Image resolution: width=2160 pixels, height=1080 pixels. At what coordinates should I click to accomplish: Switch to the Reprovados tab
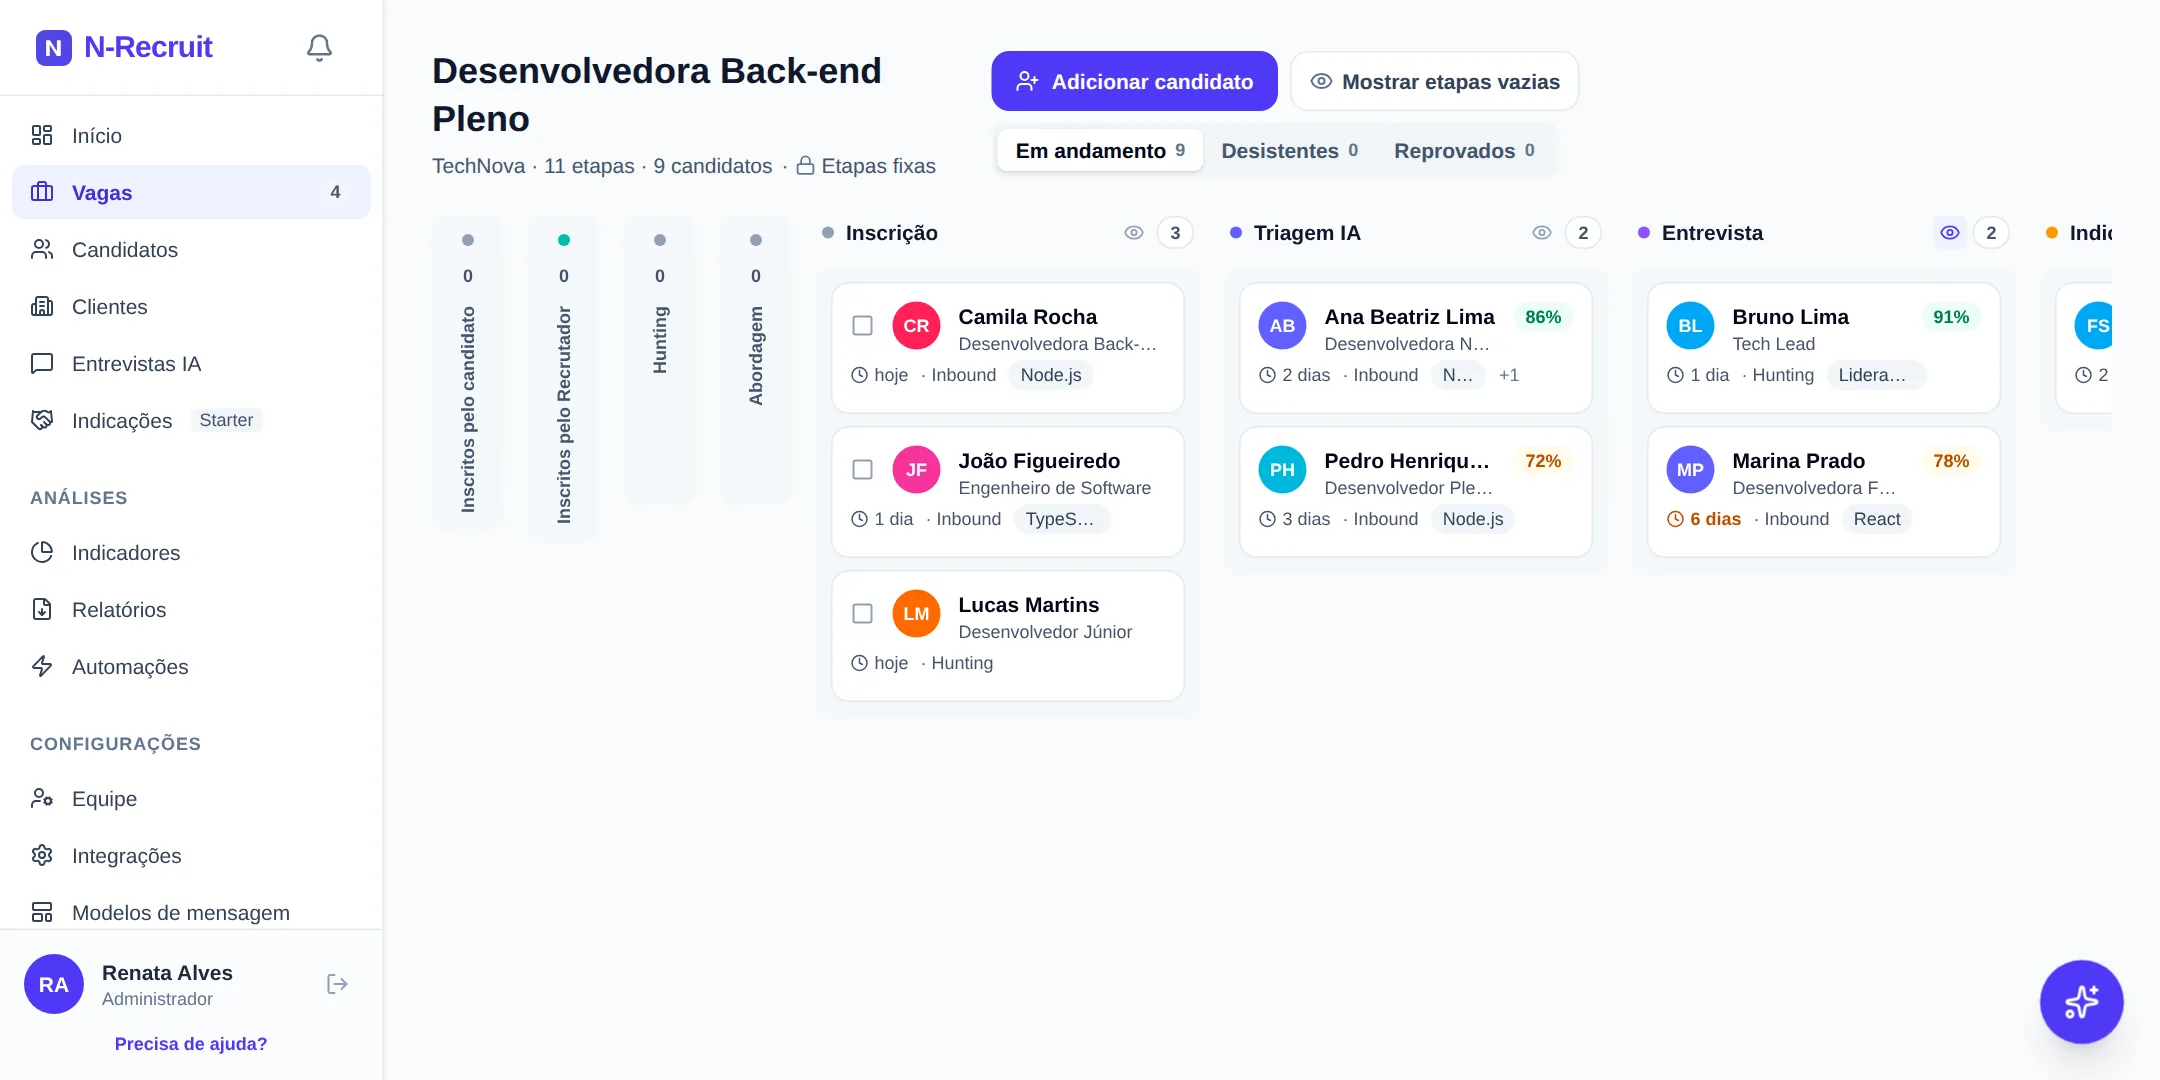coord(1464,151)
